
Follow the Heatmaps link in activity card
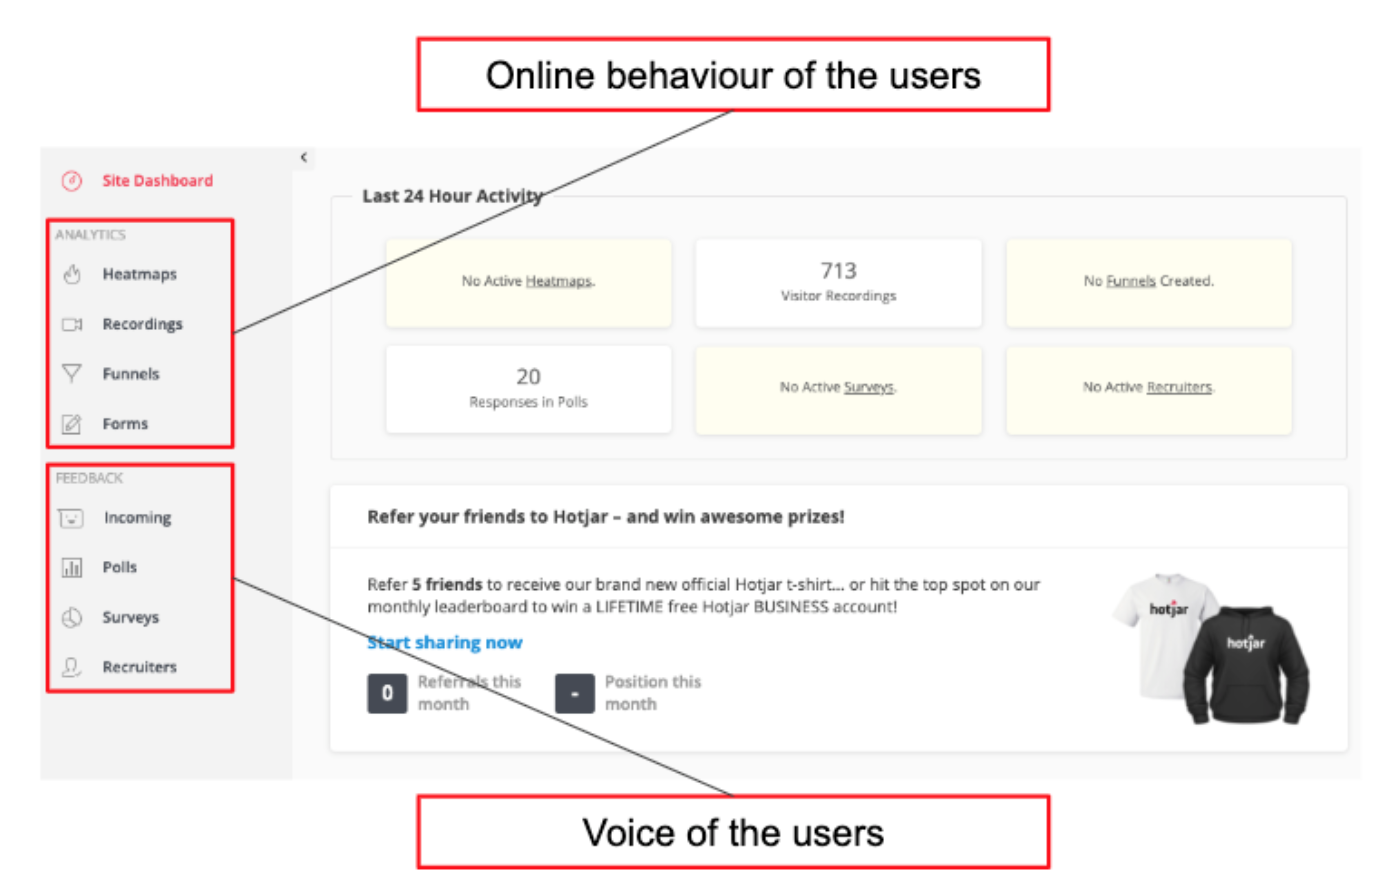pyautogui.click(x=559, y=282)
